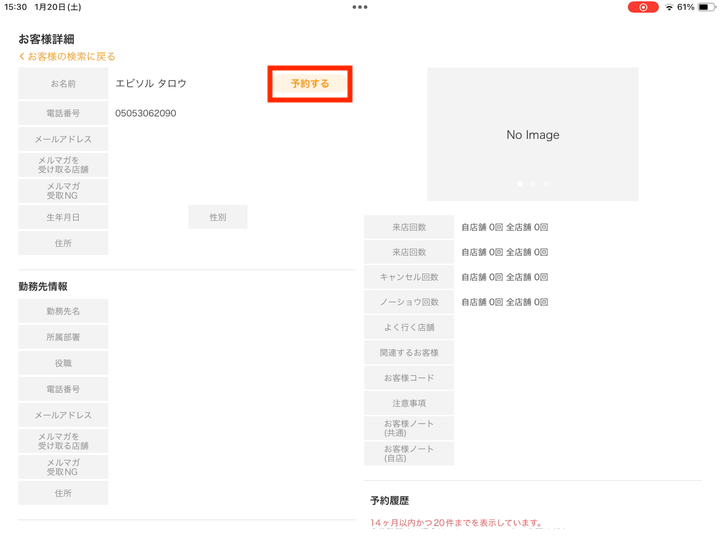The width and height of the screenshot is (720, 540).
Task: Select the ノーショウ回数 label cell
Action: (x=409, y=302)
